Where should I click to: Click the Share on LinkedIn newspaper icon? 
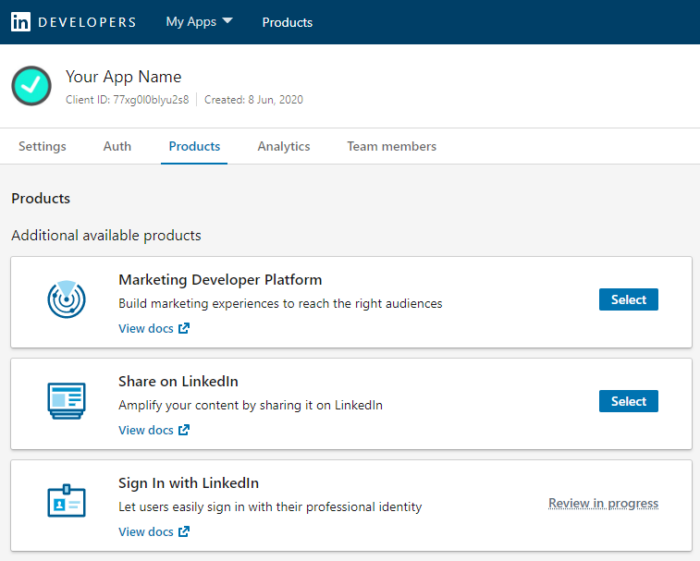tap(67, 401)
